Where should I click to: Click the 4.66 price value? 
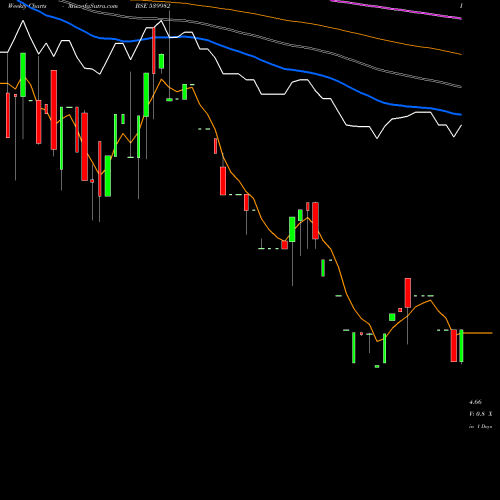(475, 402)
